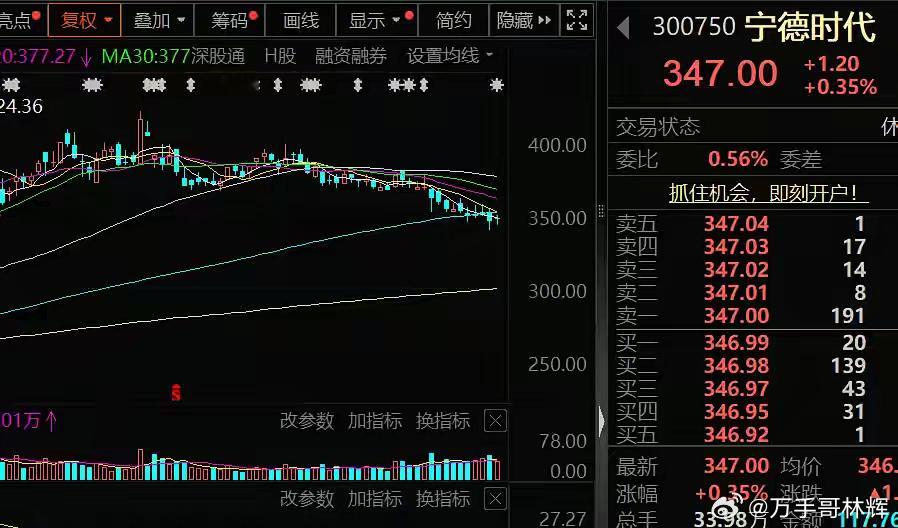Toggle fullscreen chart expand icon
The width and height of the screenshot is (898, 528).
coord(577,21)
